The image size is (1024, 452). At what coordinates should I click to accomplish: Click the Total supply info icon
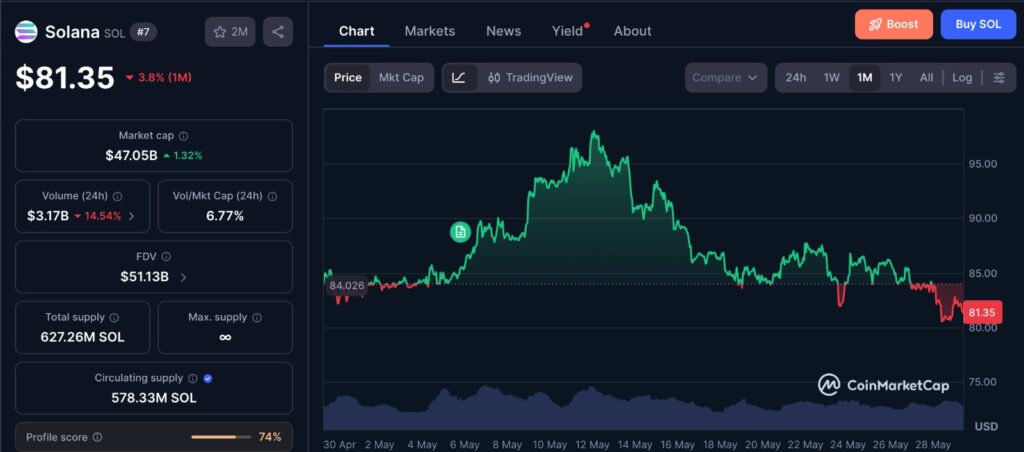click(x=114, y=317)
